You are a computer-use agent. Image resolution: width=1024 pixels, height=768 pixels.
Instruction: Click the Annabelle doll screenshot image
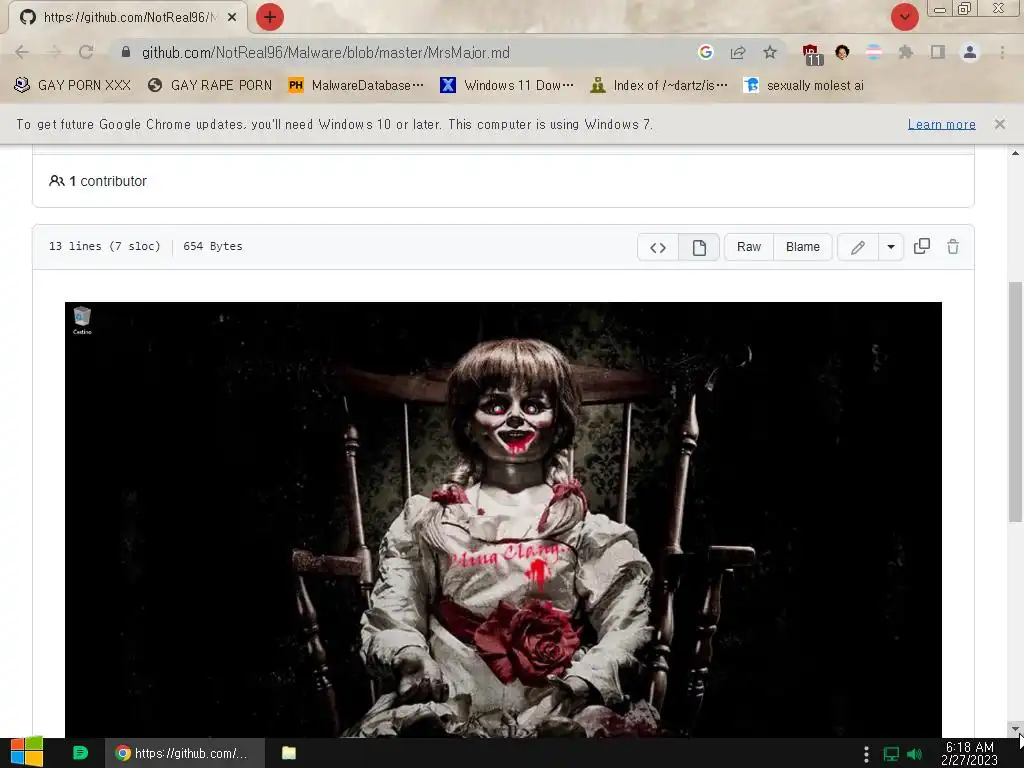pyautogui.click(x=503, y=520)
